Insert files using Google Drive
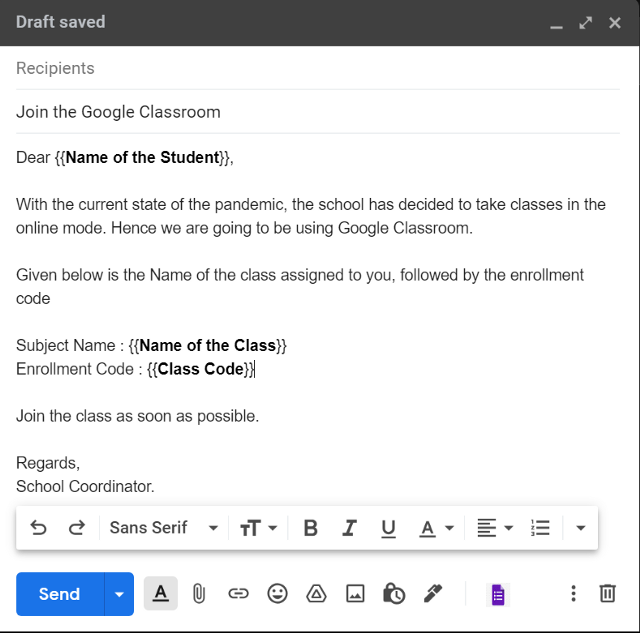This screenshot has height=633, width=640. (x=316, y=593)
